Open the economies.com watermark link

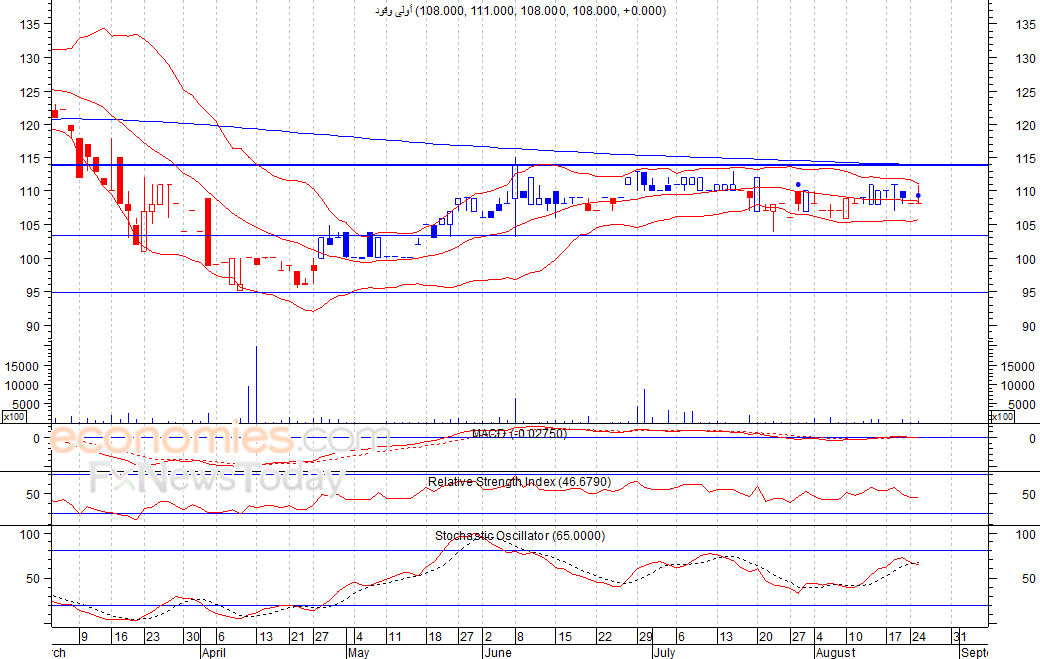coord(220,440)
